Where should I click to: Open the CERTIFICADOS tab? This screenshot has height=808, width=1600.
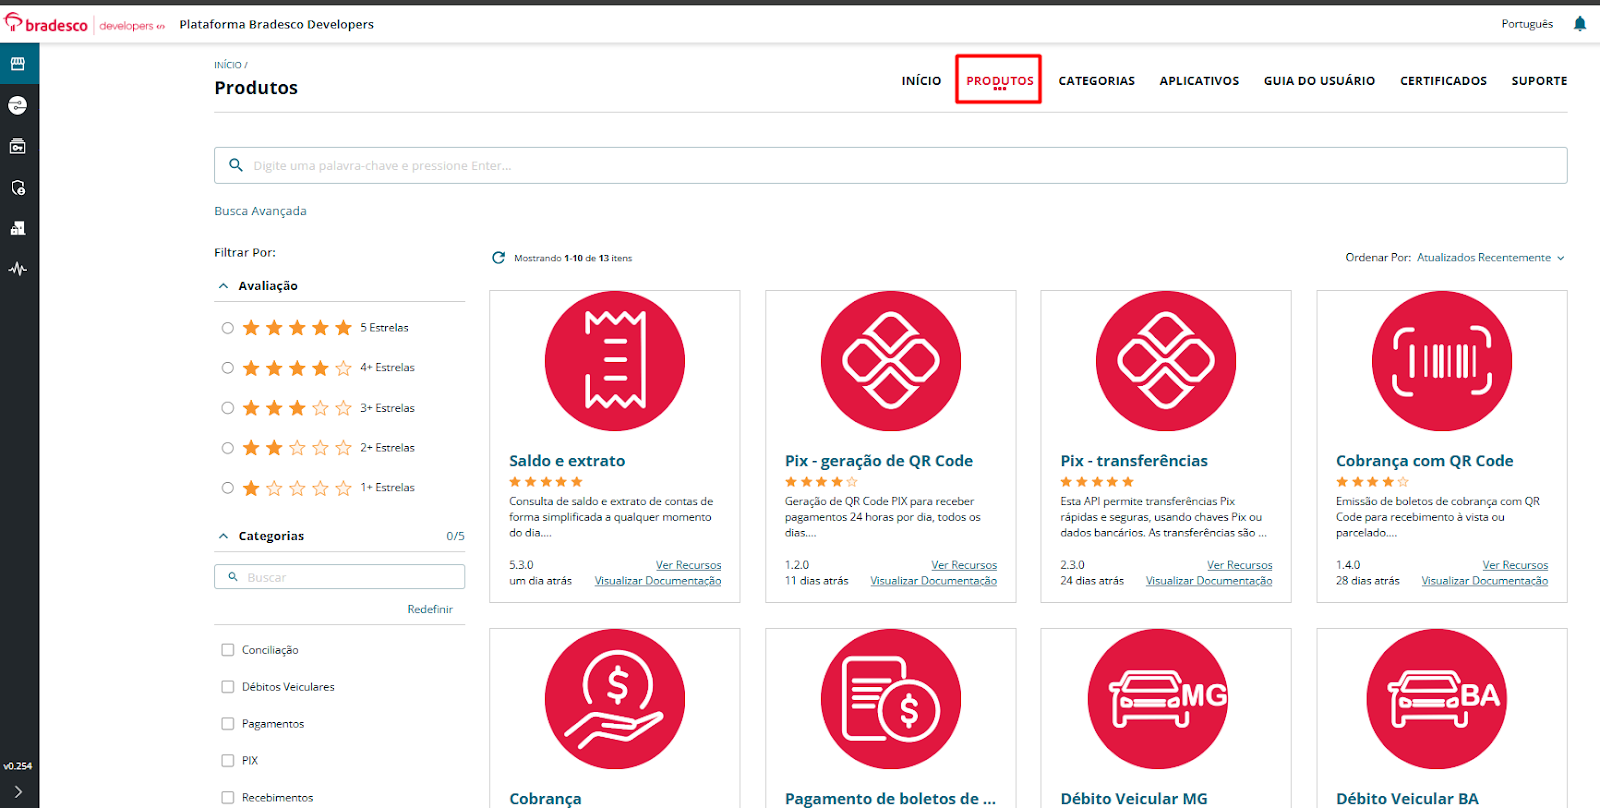[1443, 81]
